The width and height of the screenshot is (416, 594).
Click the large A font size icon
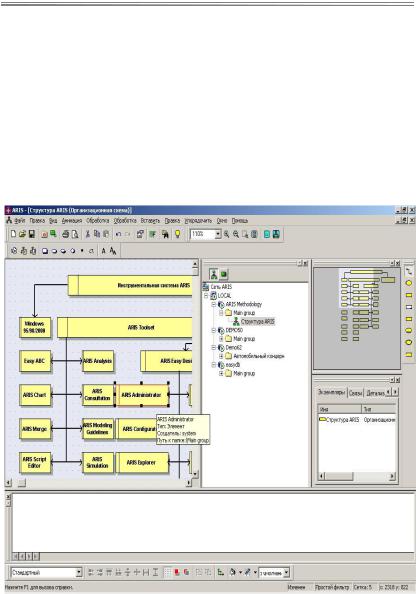(113, 251)
